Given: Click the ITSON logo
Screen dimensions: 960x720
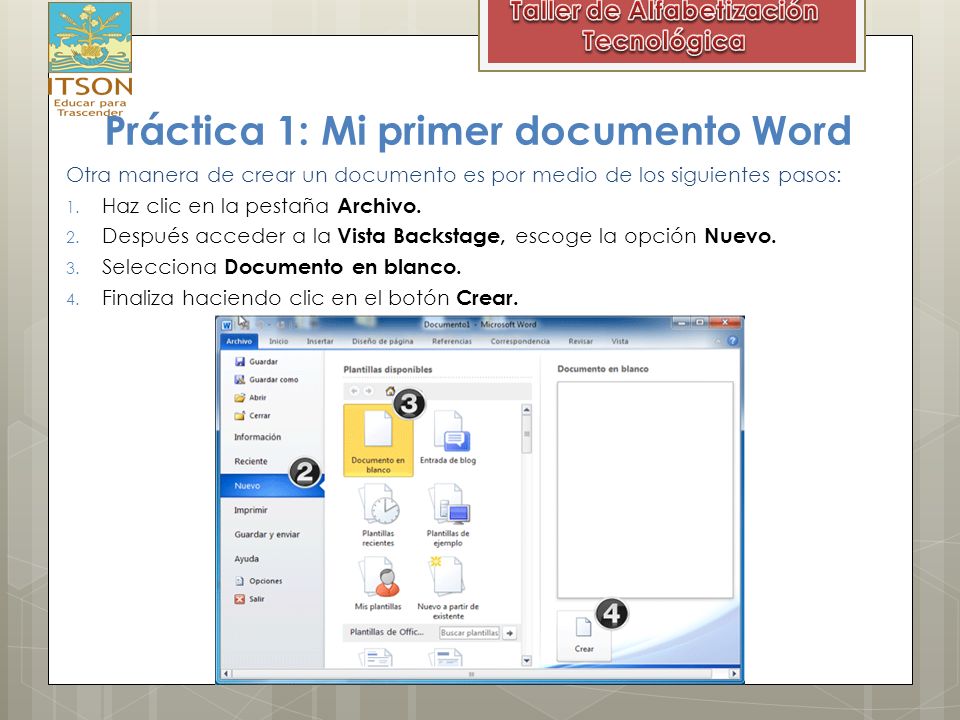Looking at the screenshot, I should coord(90,59).
